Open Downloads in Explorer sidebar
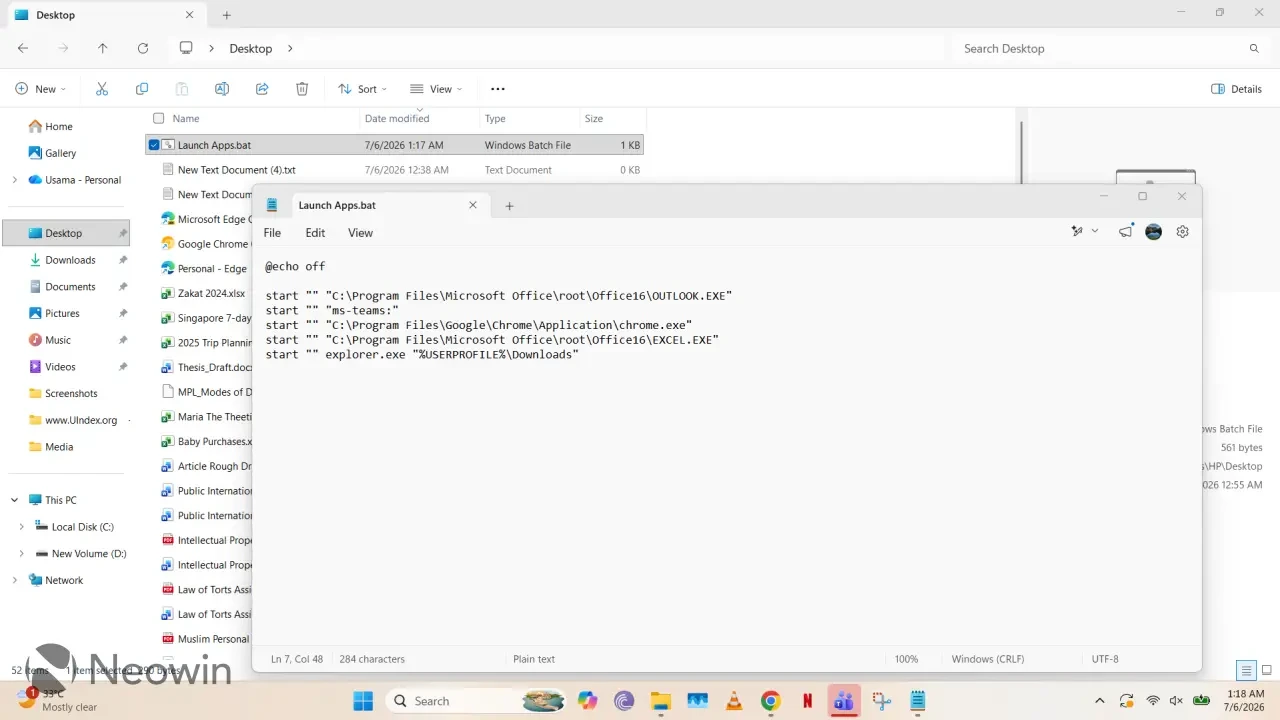The width and height of the screenshot is (1280, 720). click(x=70, y=260)
